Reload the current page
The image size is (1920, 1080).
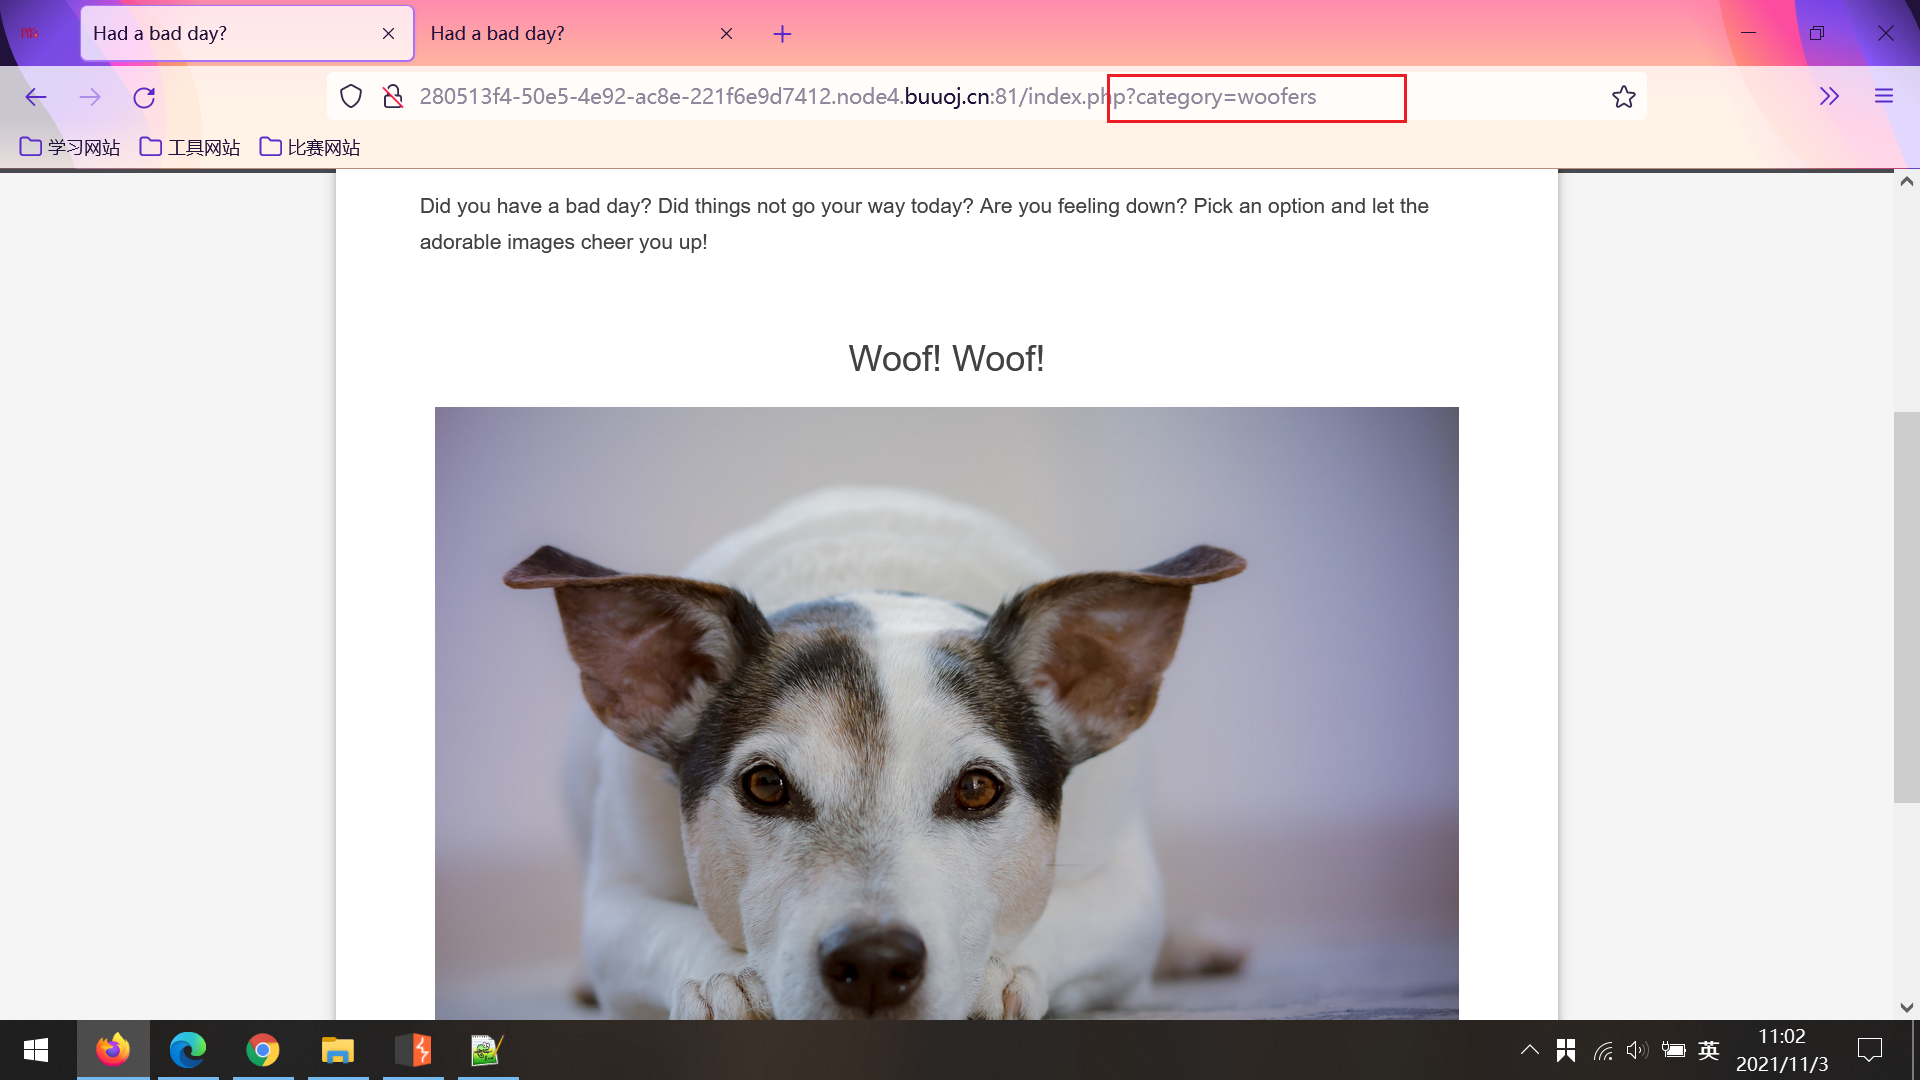[144, 97]
